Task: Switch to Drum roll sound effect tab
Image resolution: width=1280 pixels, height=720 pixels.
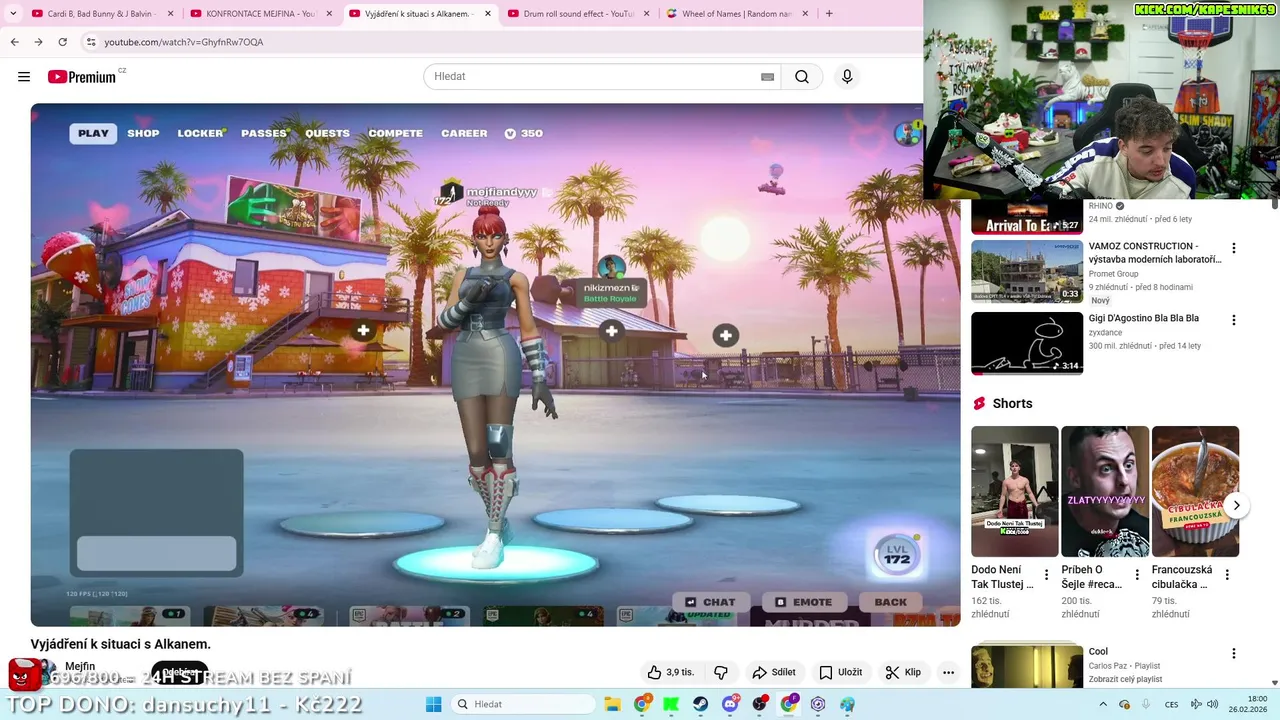Action: [578, 14]
